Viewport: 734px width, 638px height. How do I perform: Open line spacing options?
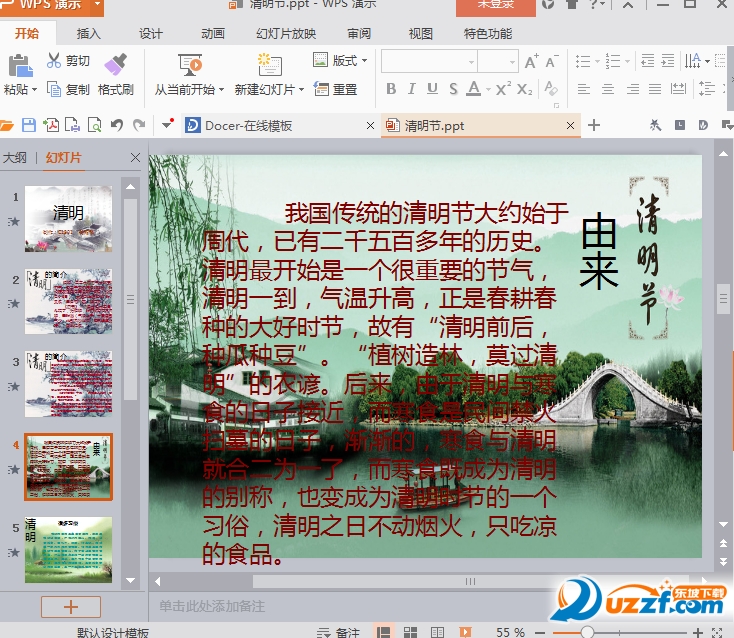tap(706, 88)
